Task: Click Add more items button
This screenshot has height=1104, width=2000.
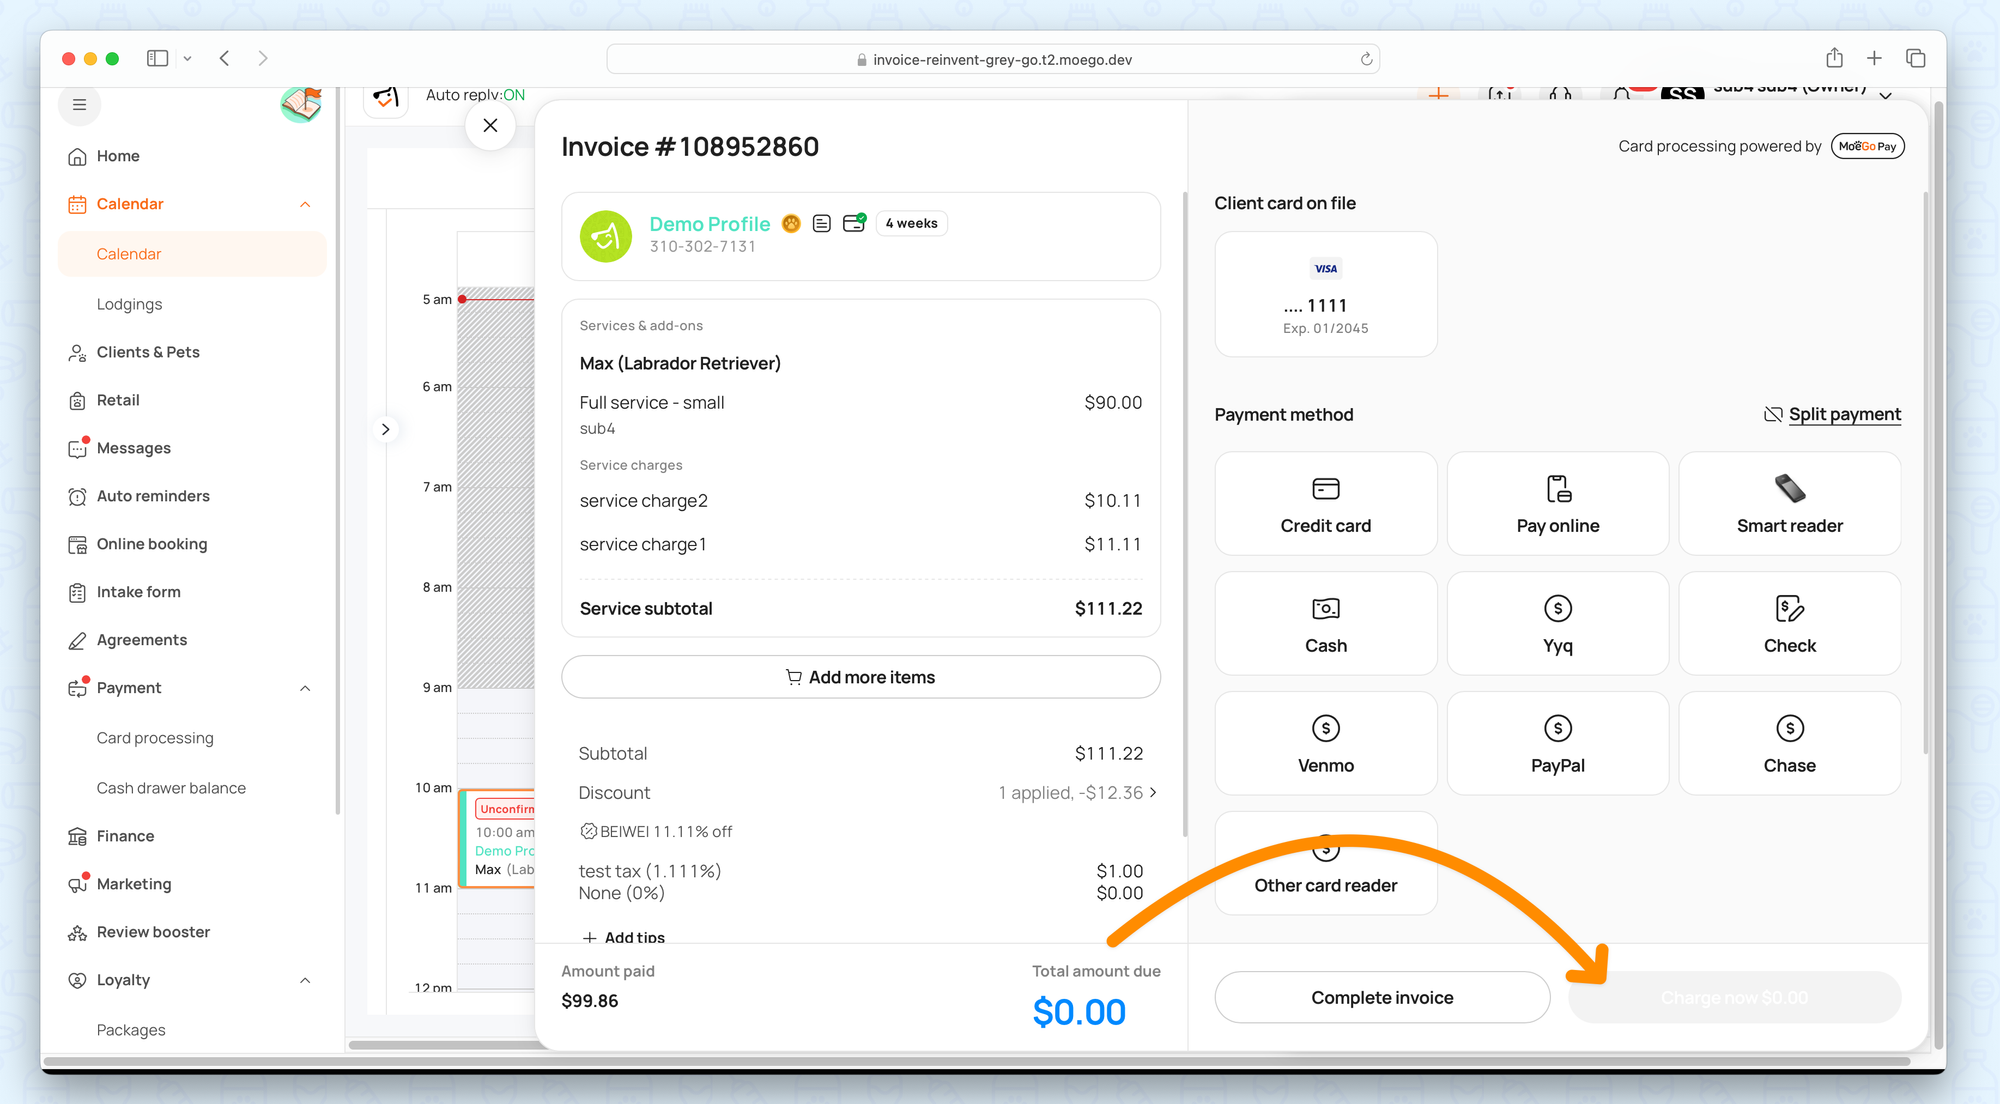Action: pos(860,678)
